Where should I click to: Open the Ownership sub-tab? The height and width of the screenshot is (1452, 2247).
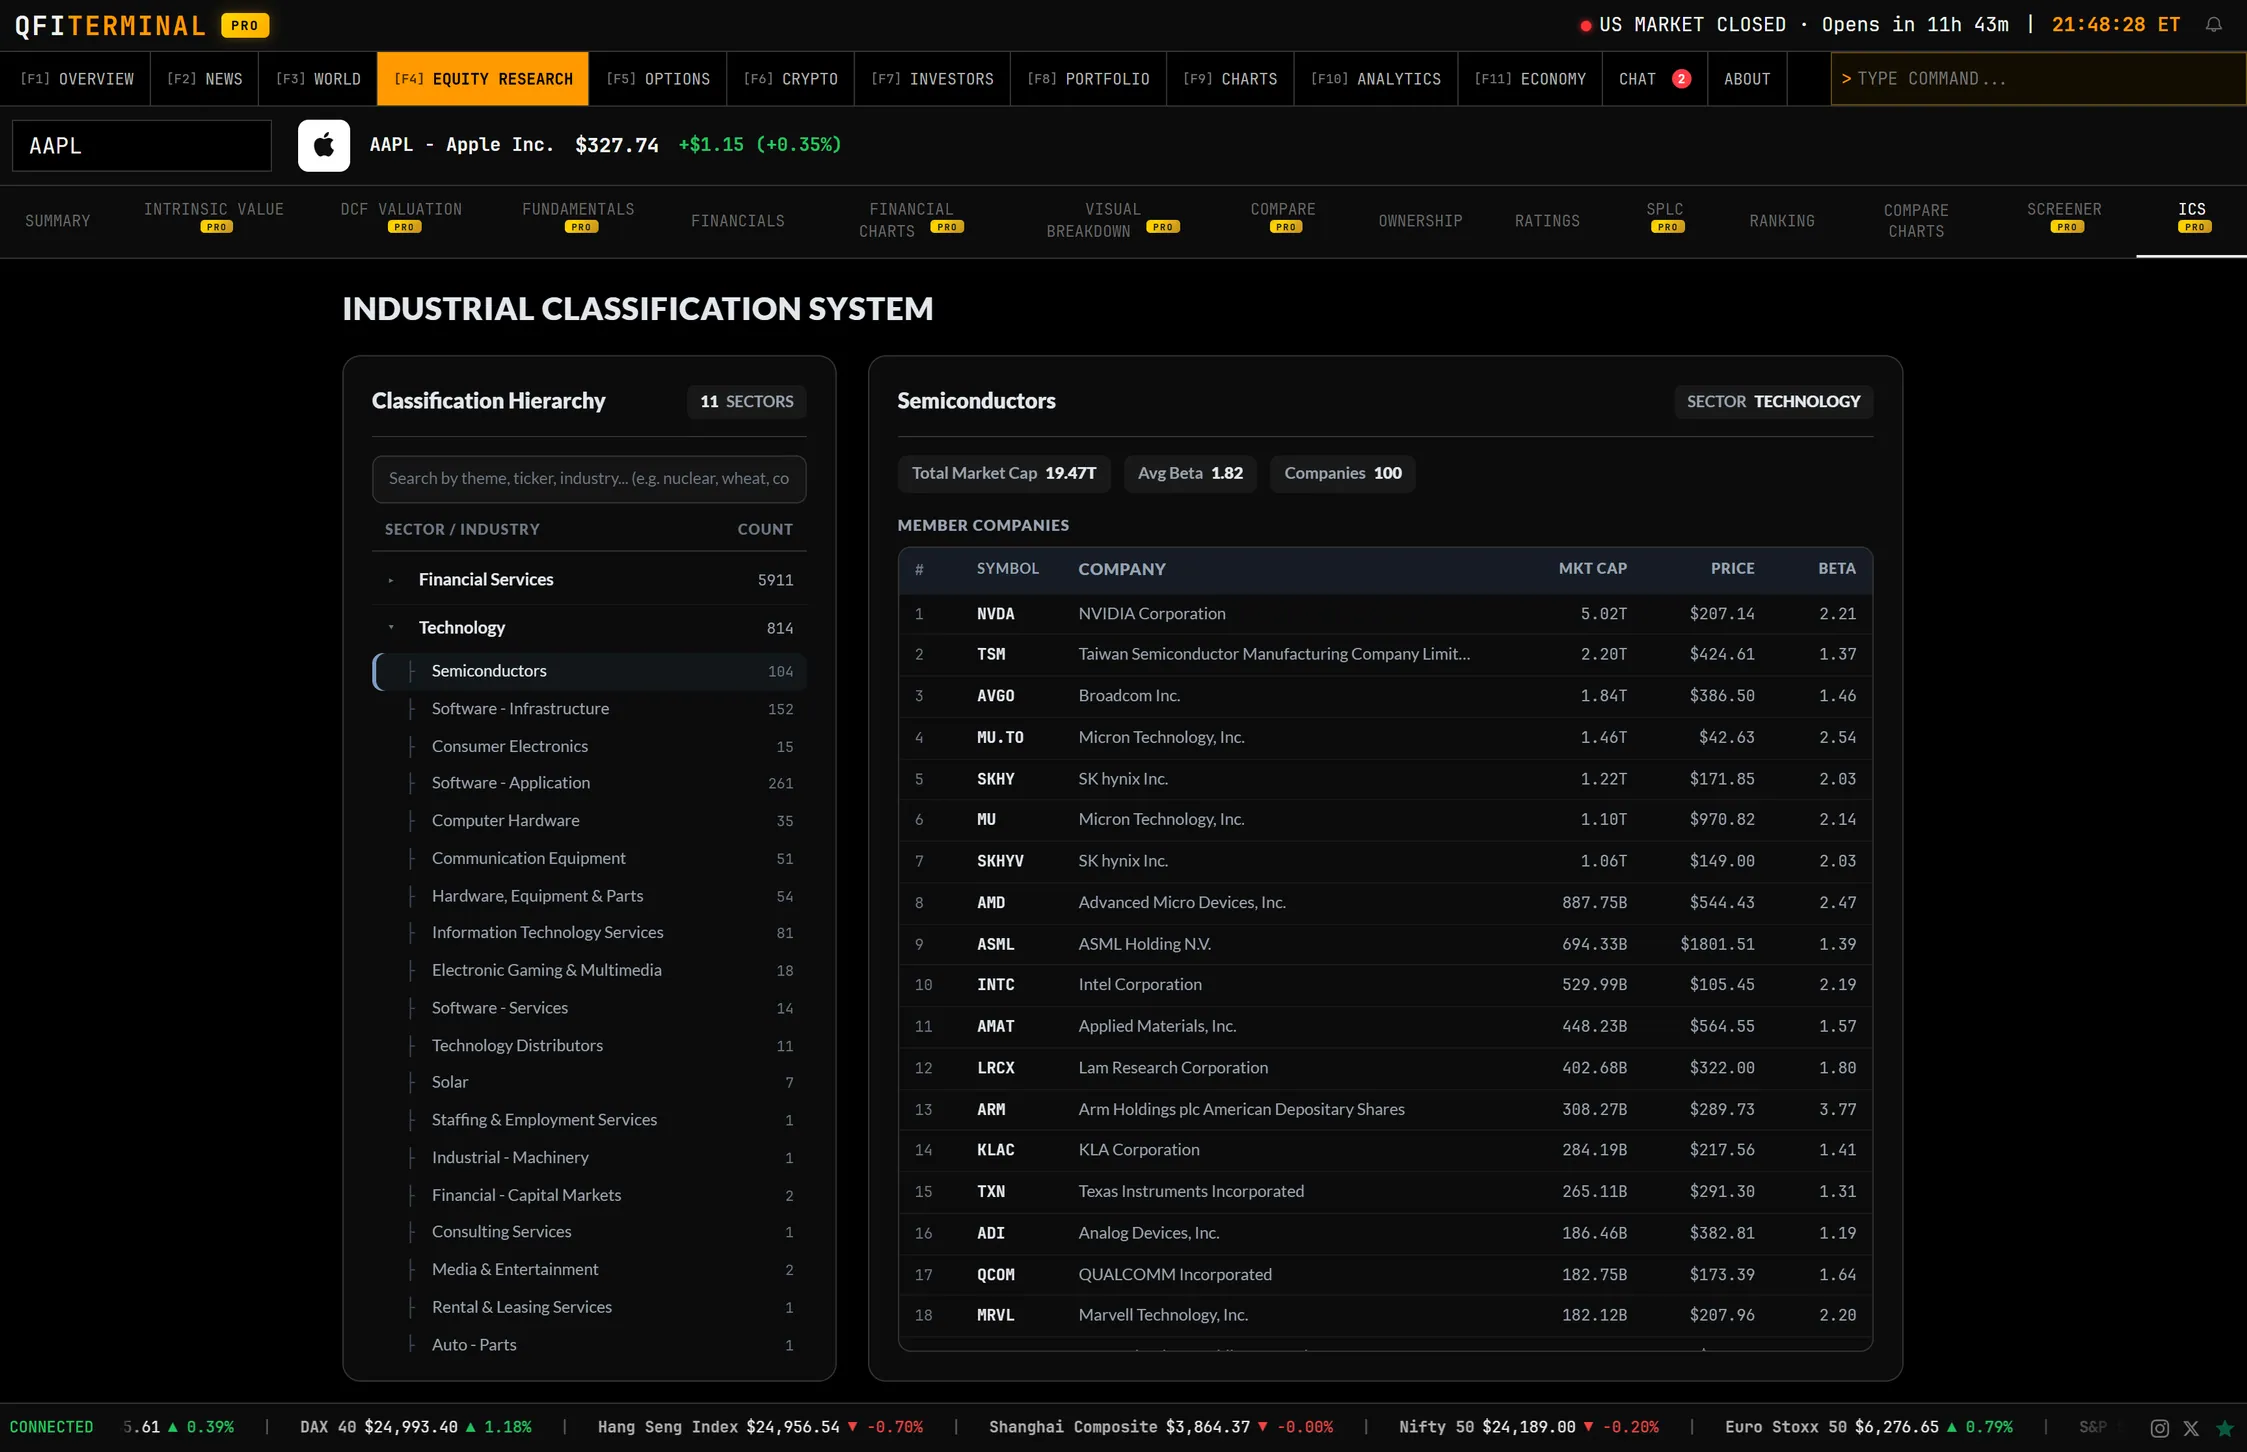coord(1420,221)
